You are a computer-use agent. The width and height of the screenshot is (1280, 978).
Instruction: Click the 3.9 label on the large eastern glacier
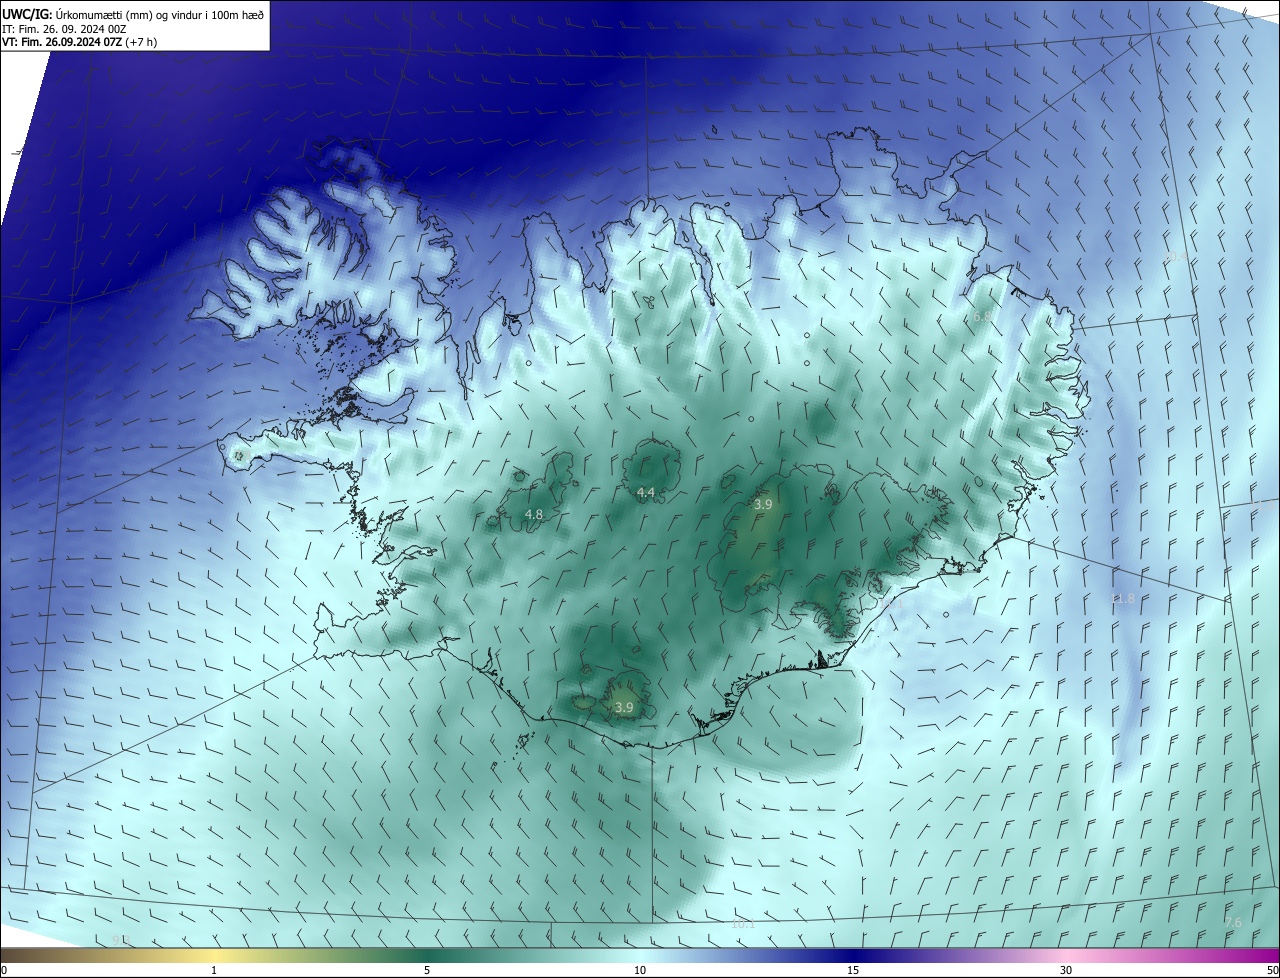[763, 505]
